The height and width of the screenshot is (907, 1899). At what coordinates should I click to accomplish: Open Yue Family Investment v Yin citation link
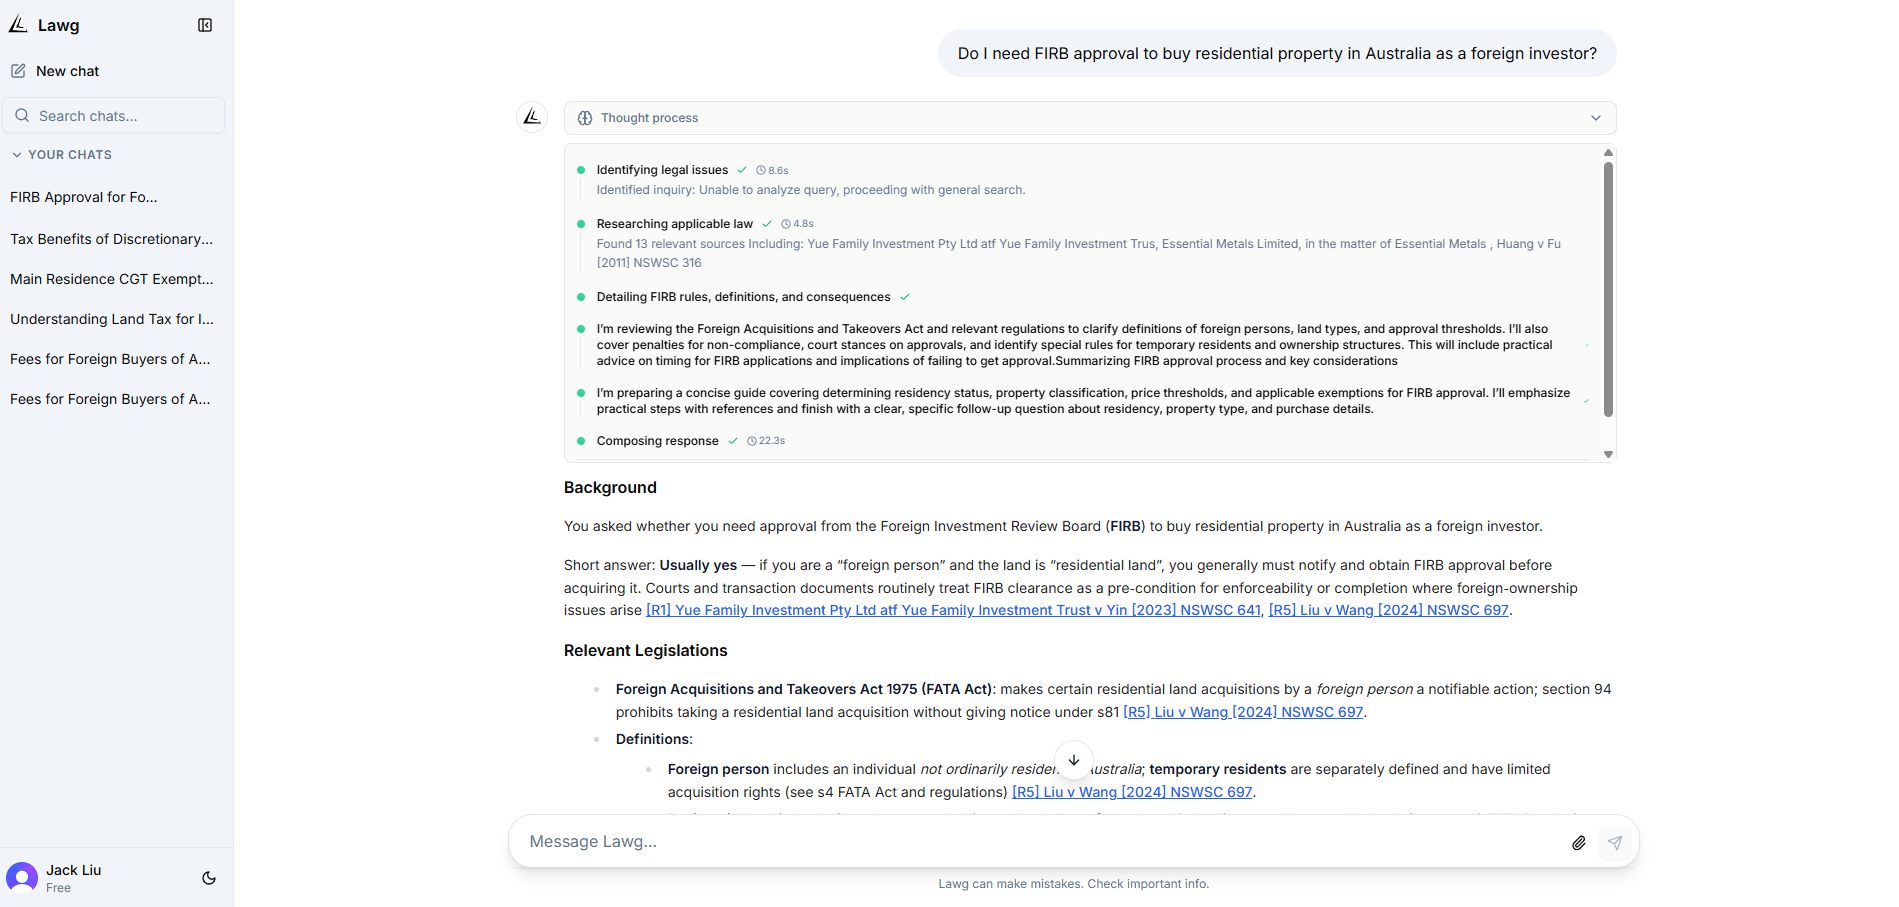953,610
